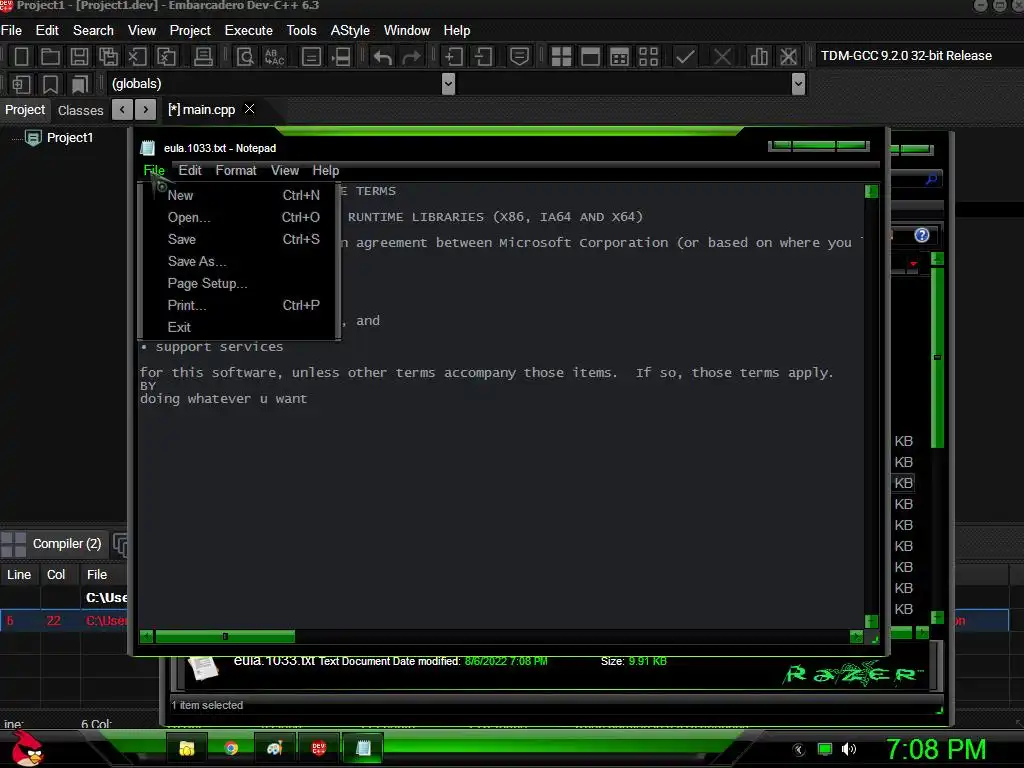Image resolution: width=1024 pixels, height=768 pixels.
Task: Click the Toggle comment toolbar icon
Action: [x=519, y=56]
